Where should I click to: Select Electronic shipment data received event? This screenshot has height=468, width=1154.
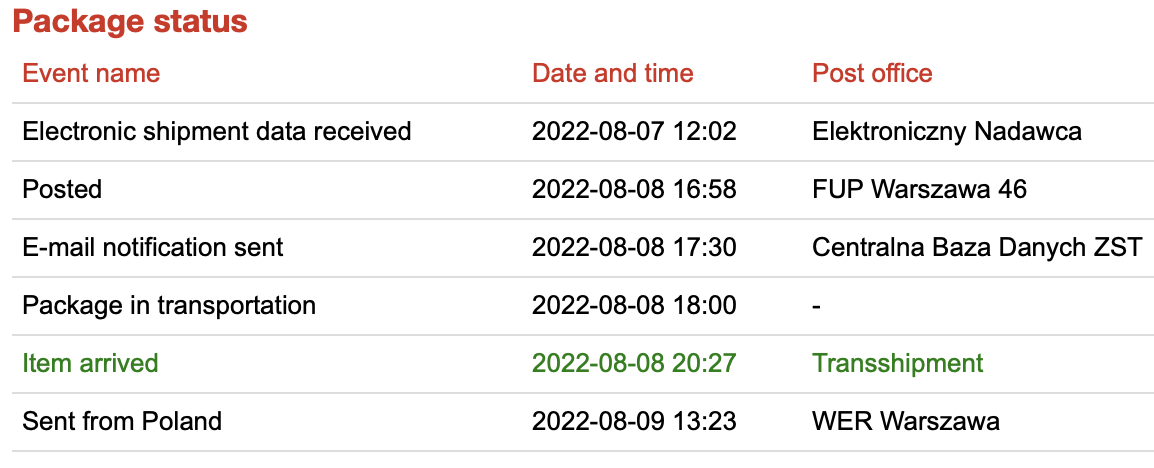217,131
